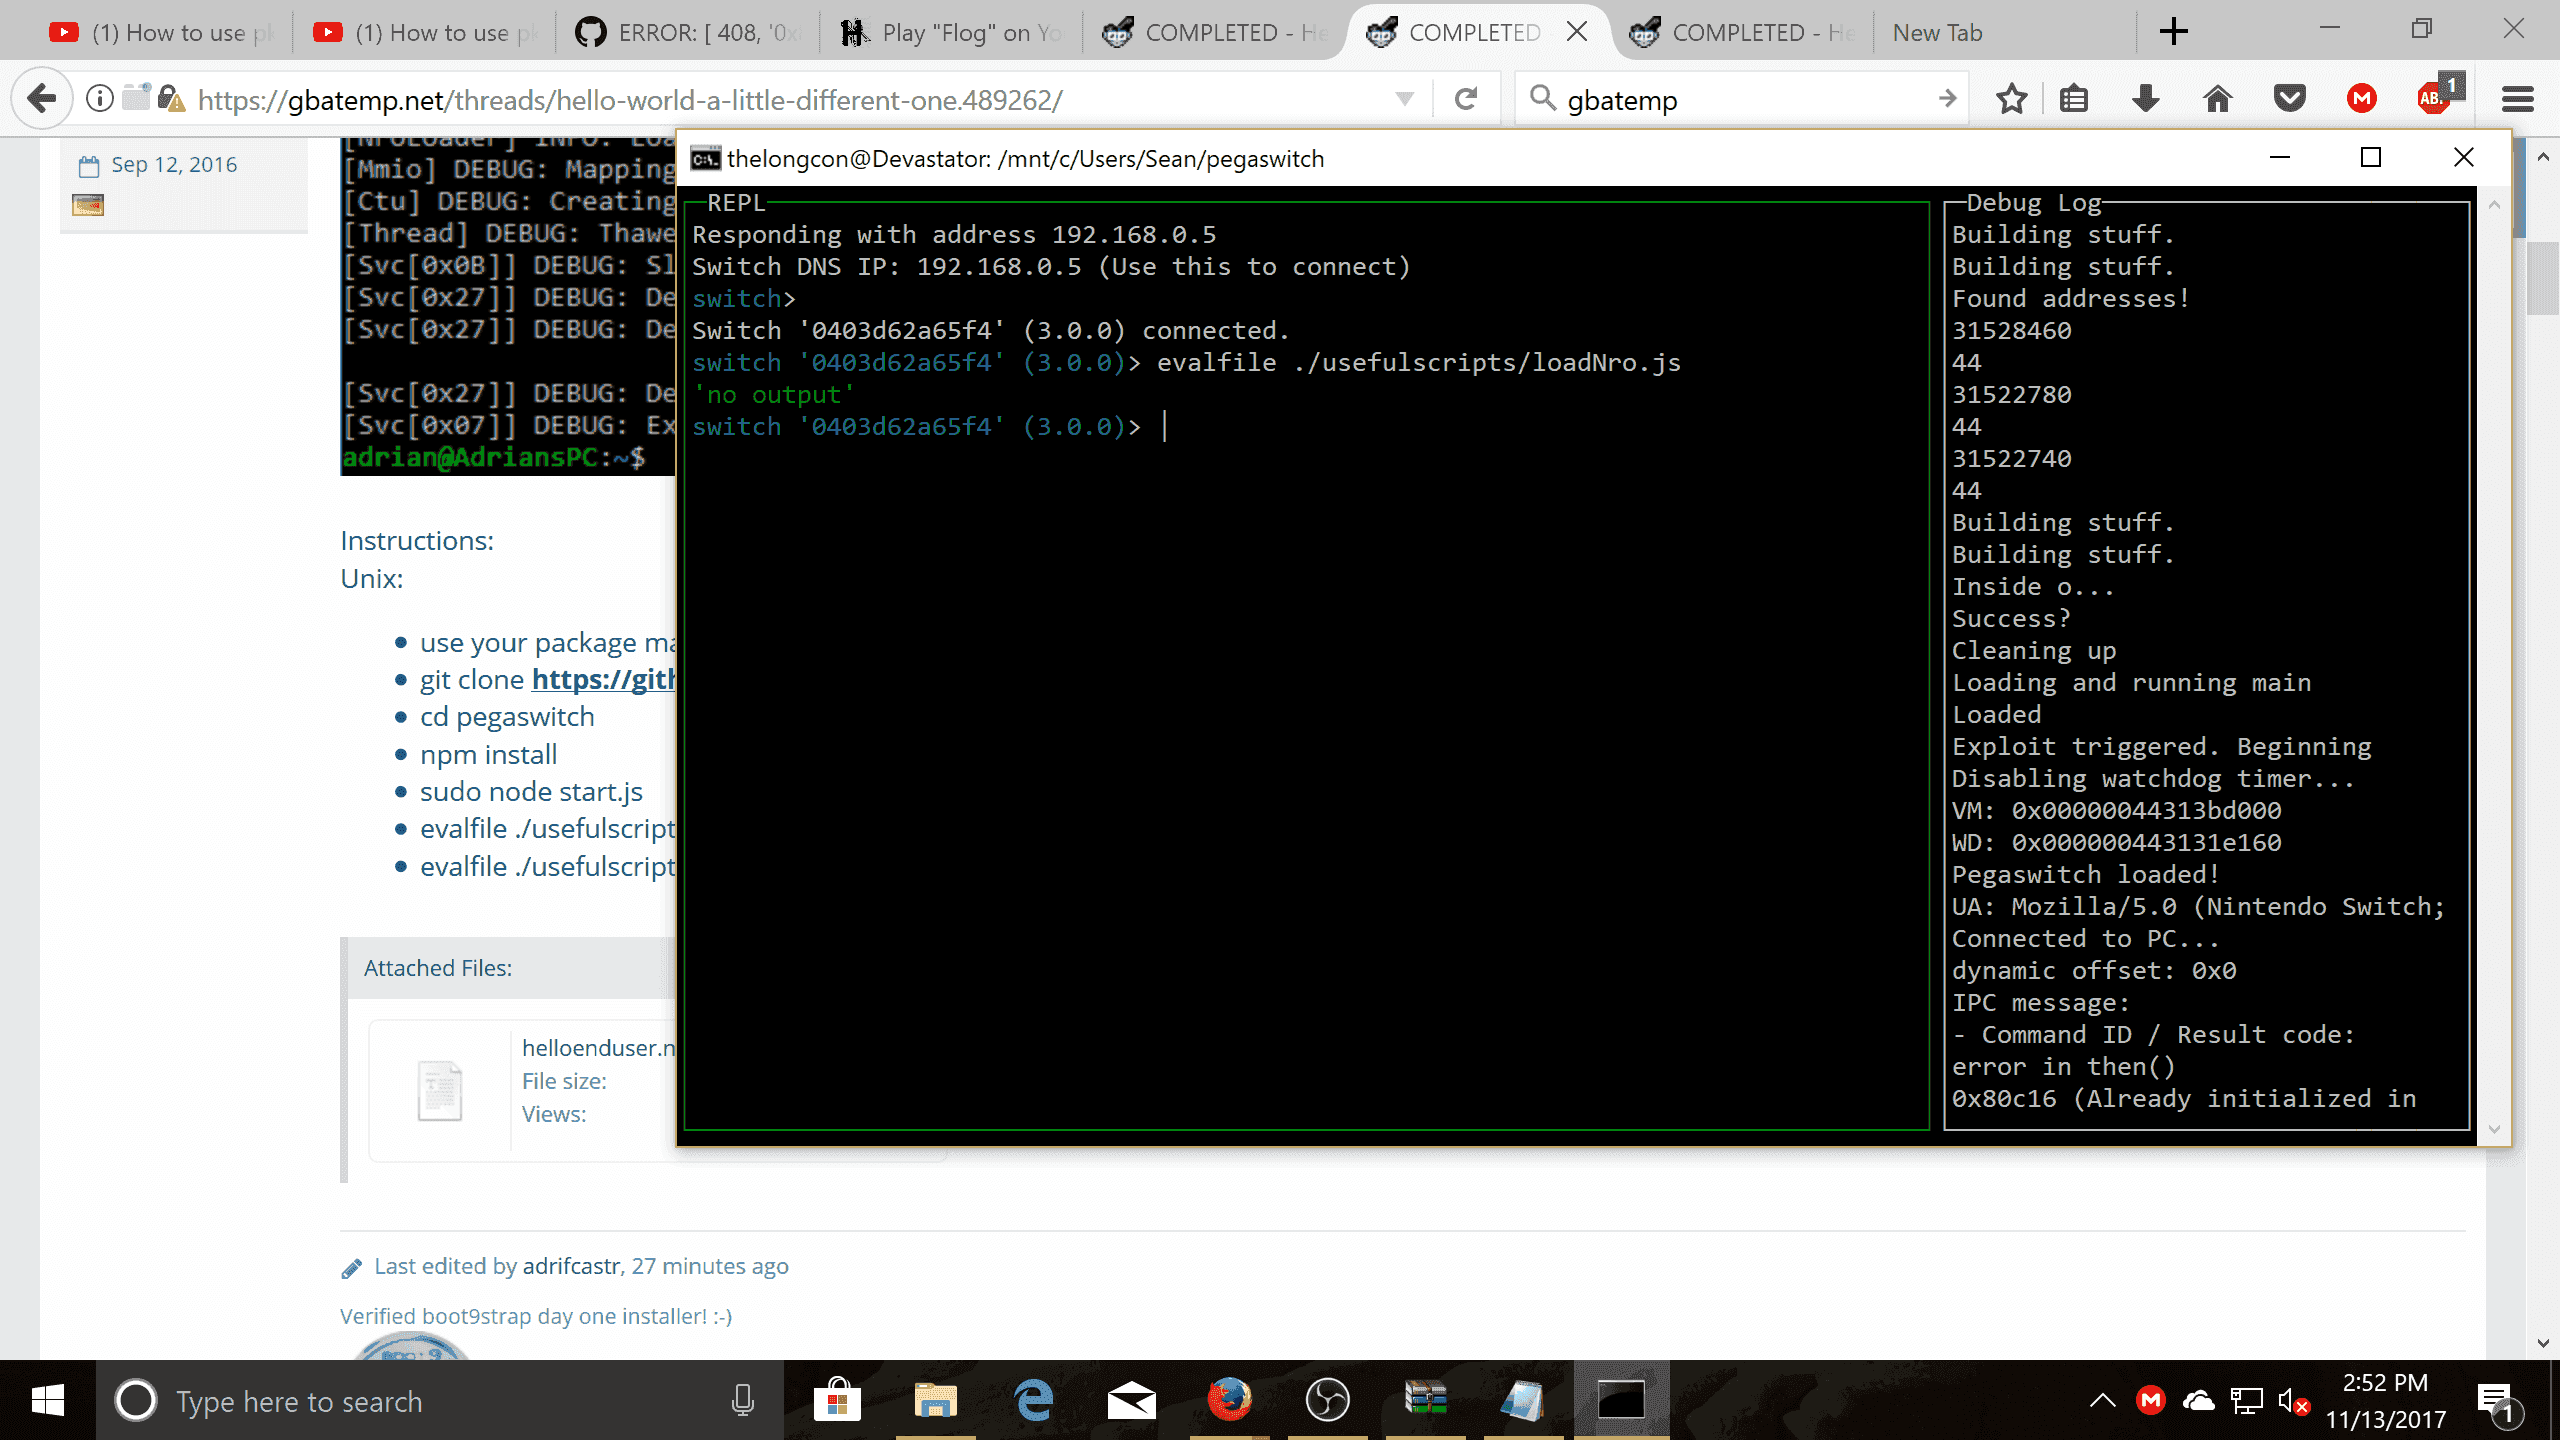This screenshot has height=1440, width=2560.
Task: Open the network status tray icon
Action: (x=2246, y=1400)
